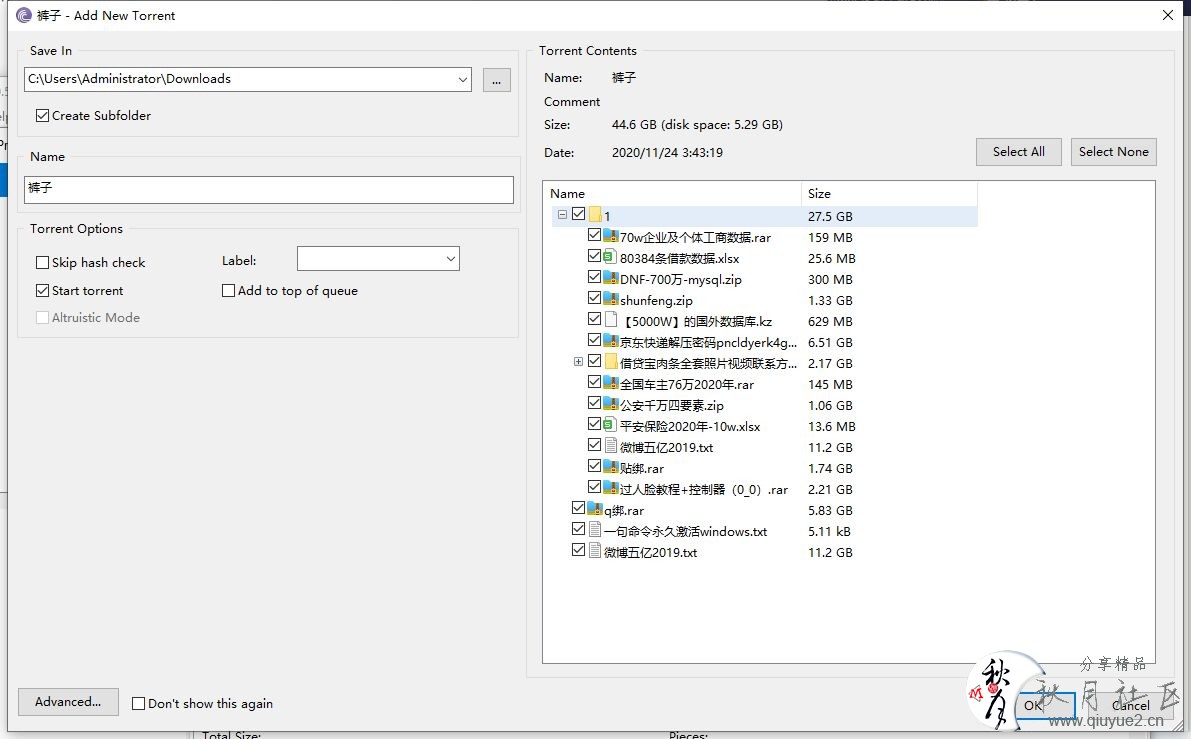This screenshot has width=1191, height=739.
Task: Select the file name q绑.rar
Action: coord(624,510)
